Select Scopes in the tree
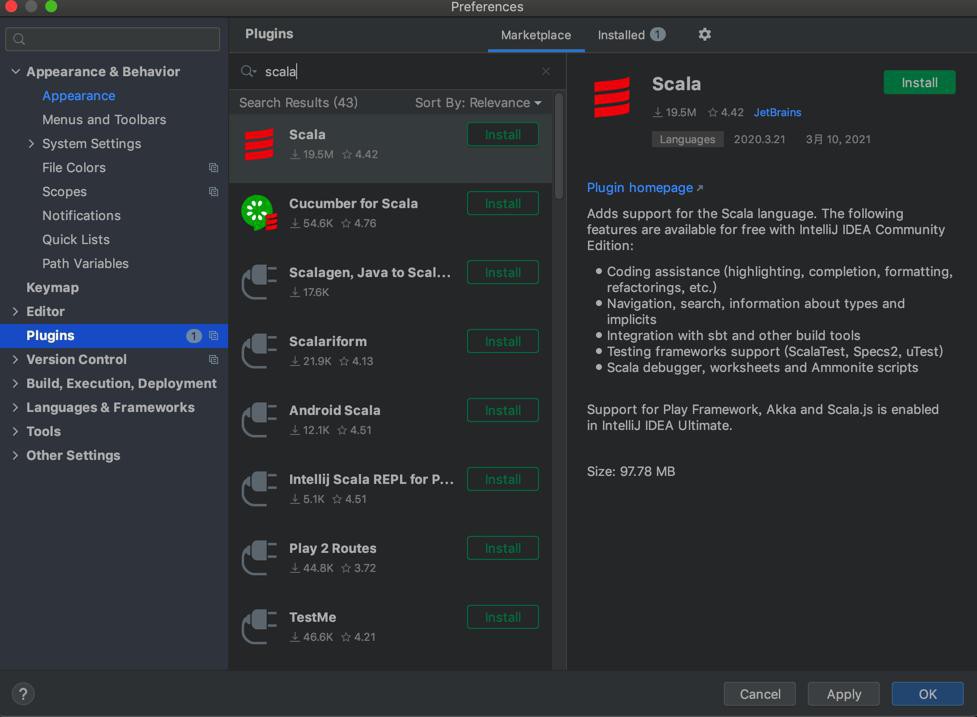The image size is (977, 717). tap(64, 192)
